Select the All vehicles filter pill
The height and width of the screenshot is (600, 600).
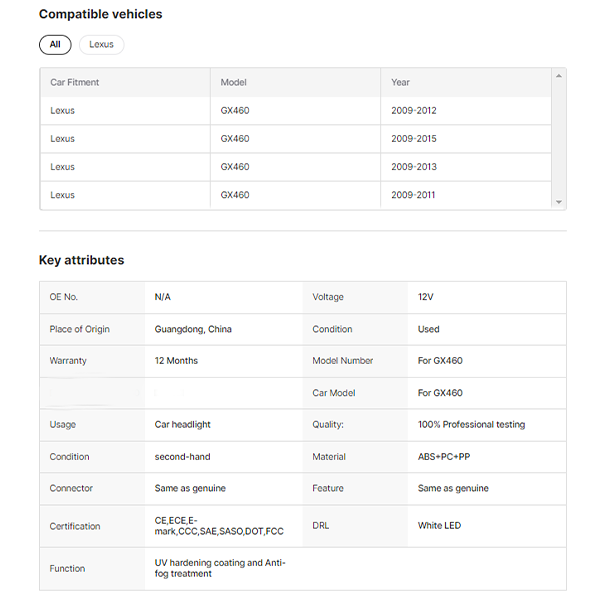(55, 45)
